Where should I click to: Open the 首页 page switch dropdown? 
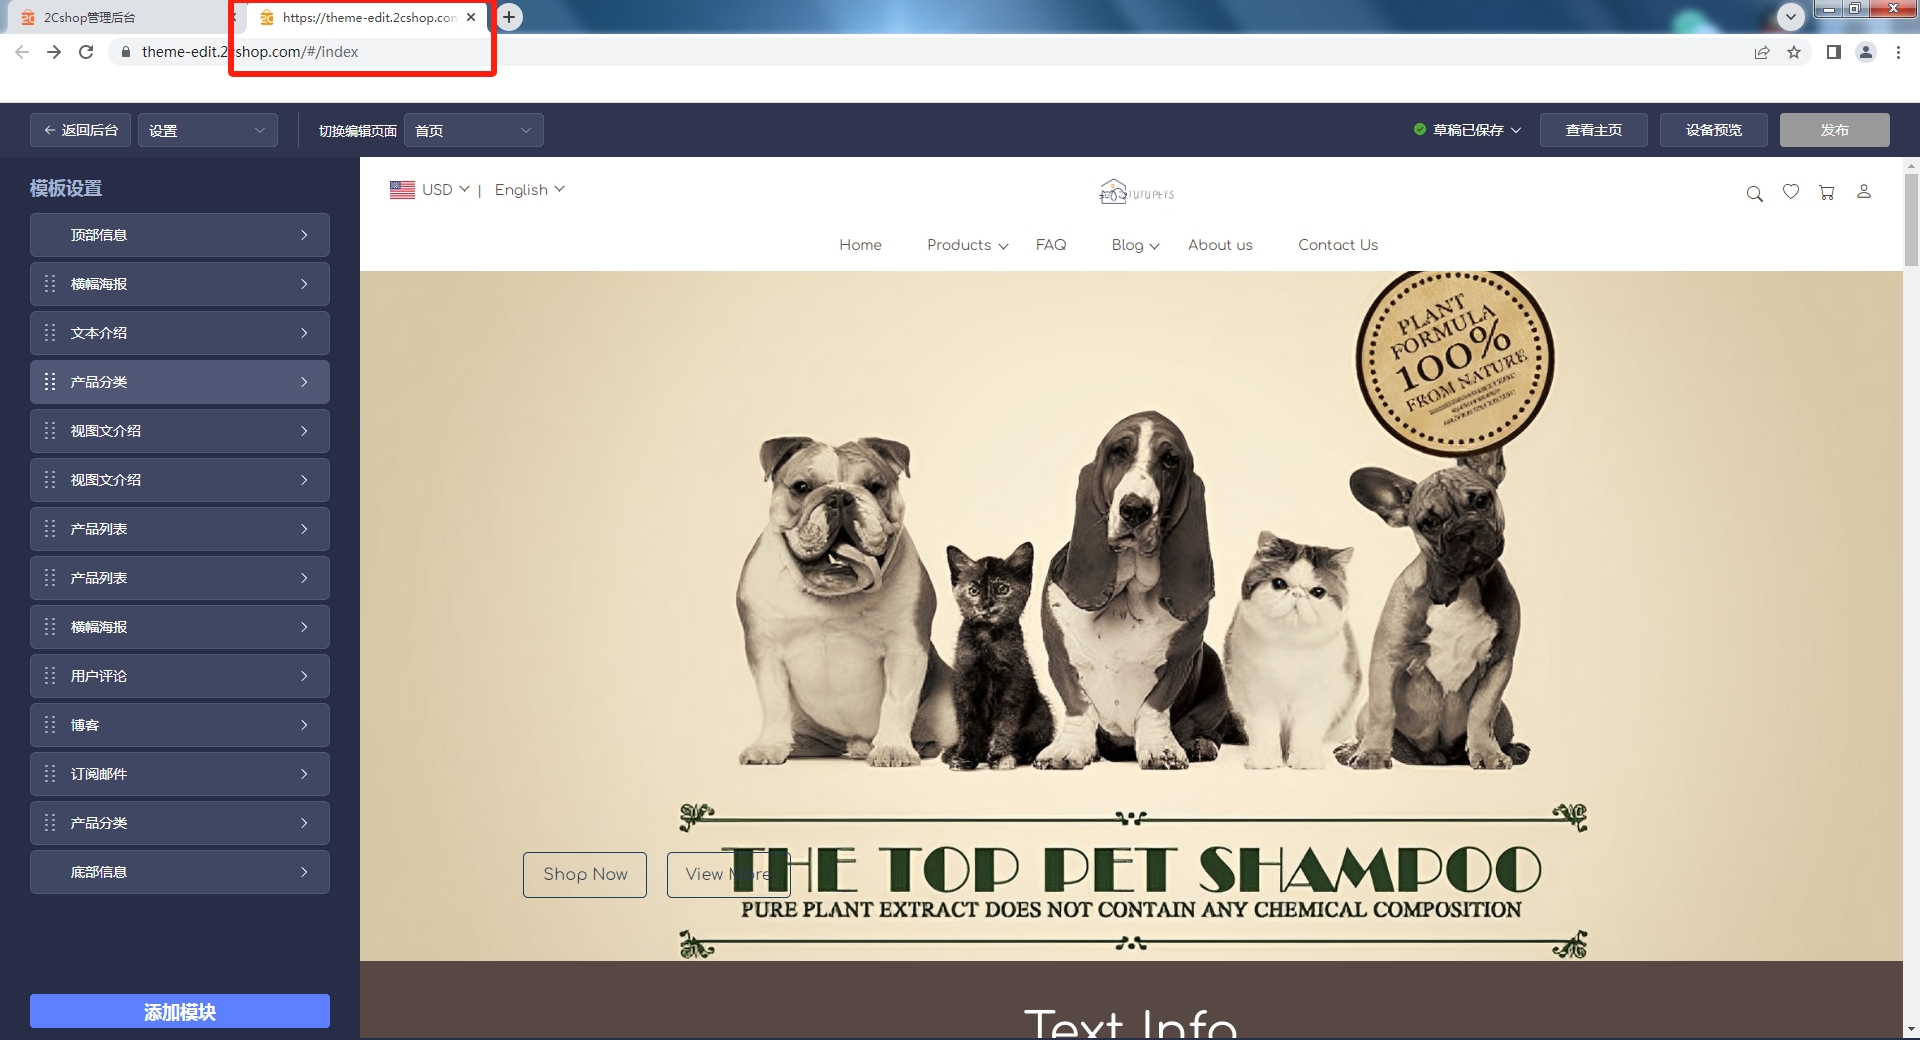pyautogui.click(x=474, y=130)
